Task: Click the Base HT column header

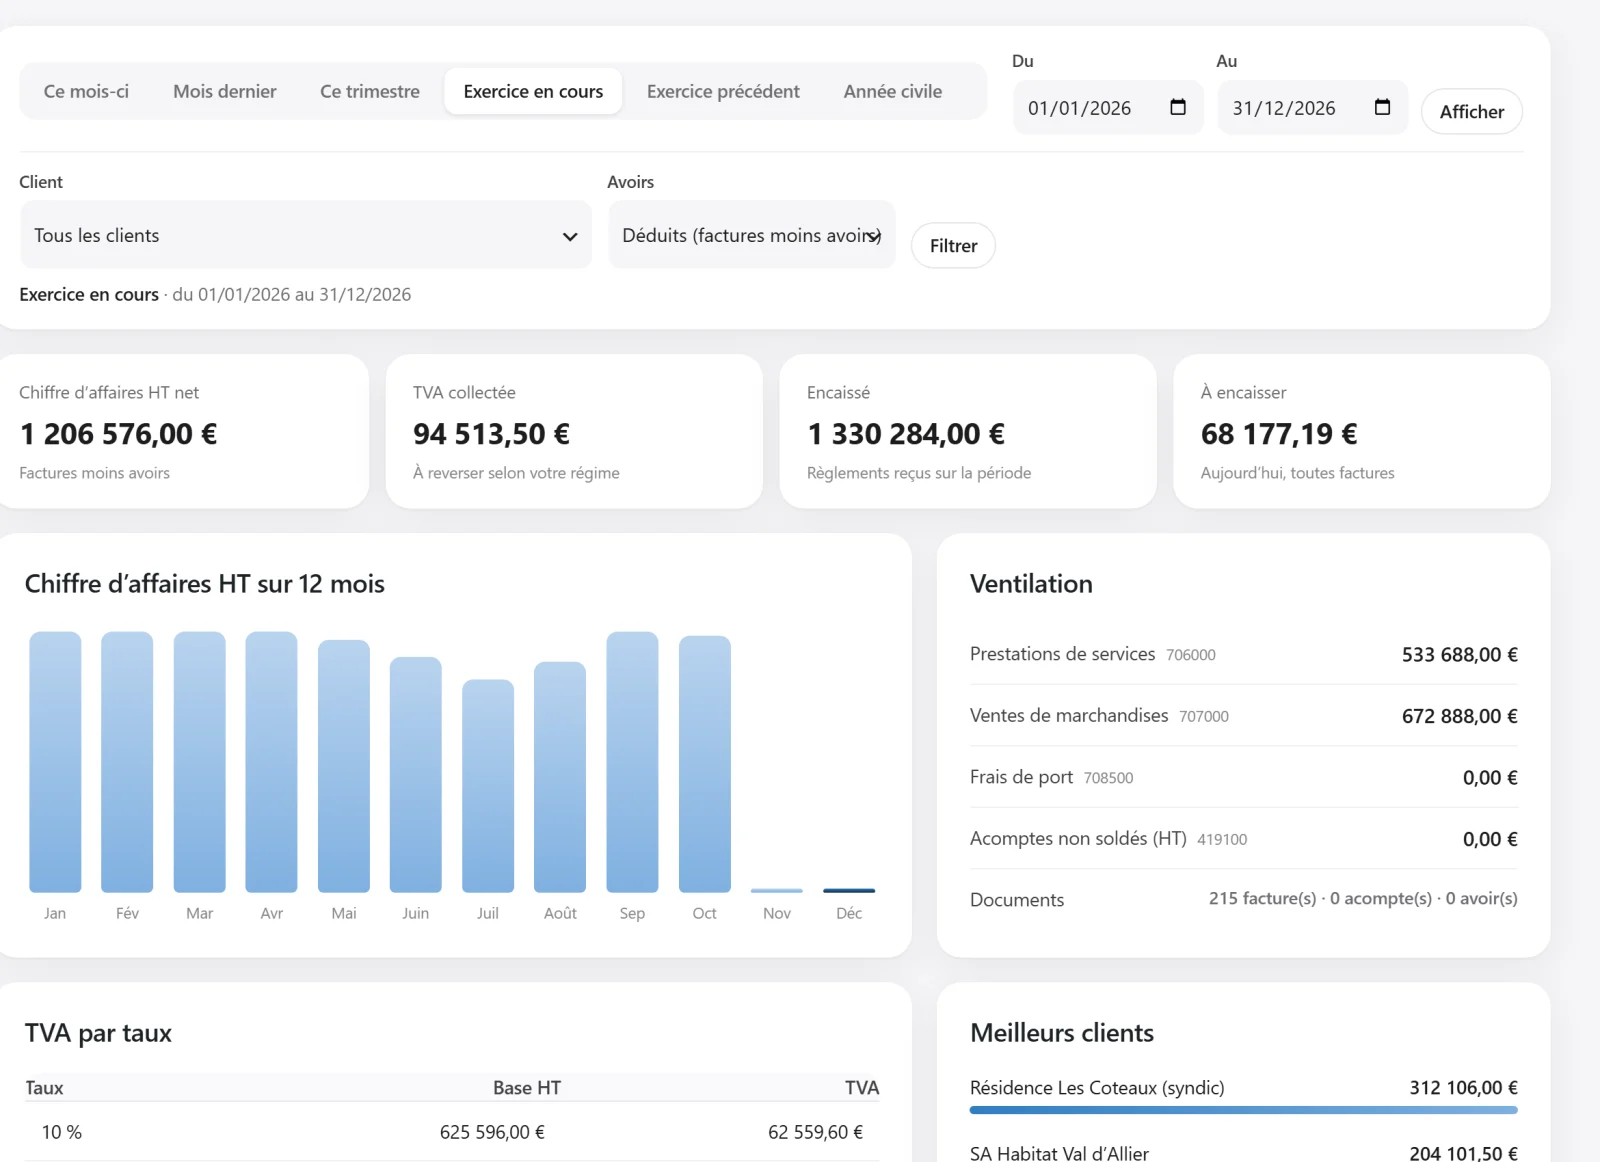Action: pyautogui.click(x=526, y=1088)
